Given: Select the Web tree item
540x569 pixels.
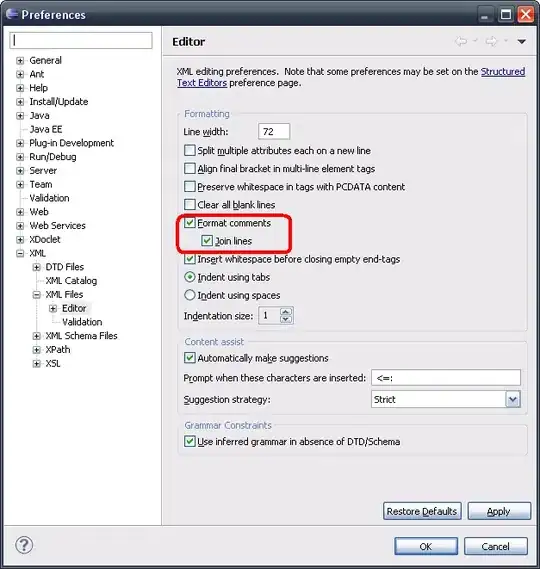Looking at the screenshot, I should coord(39,212).
